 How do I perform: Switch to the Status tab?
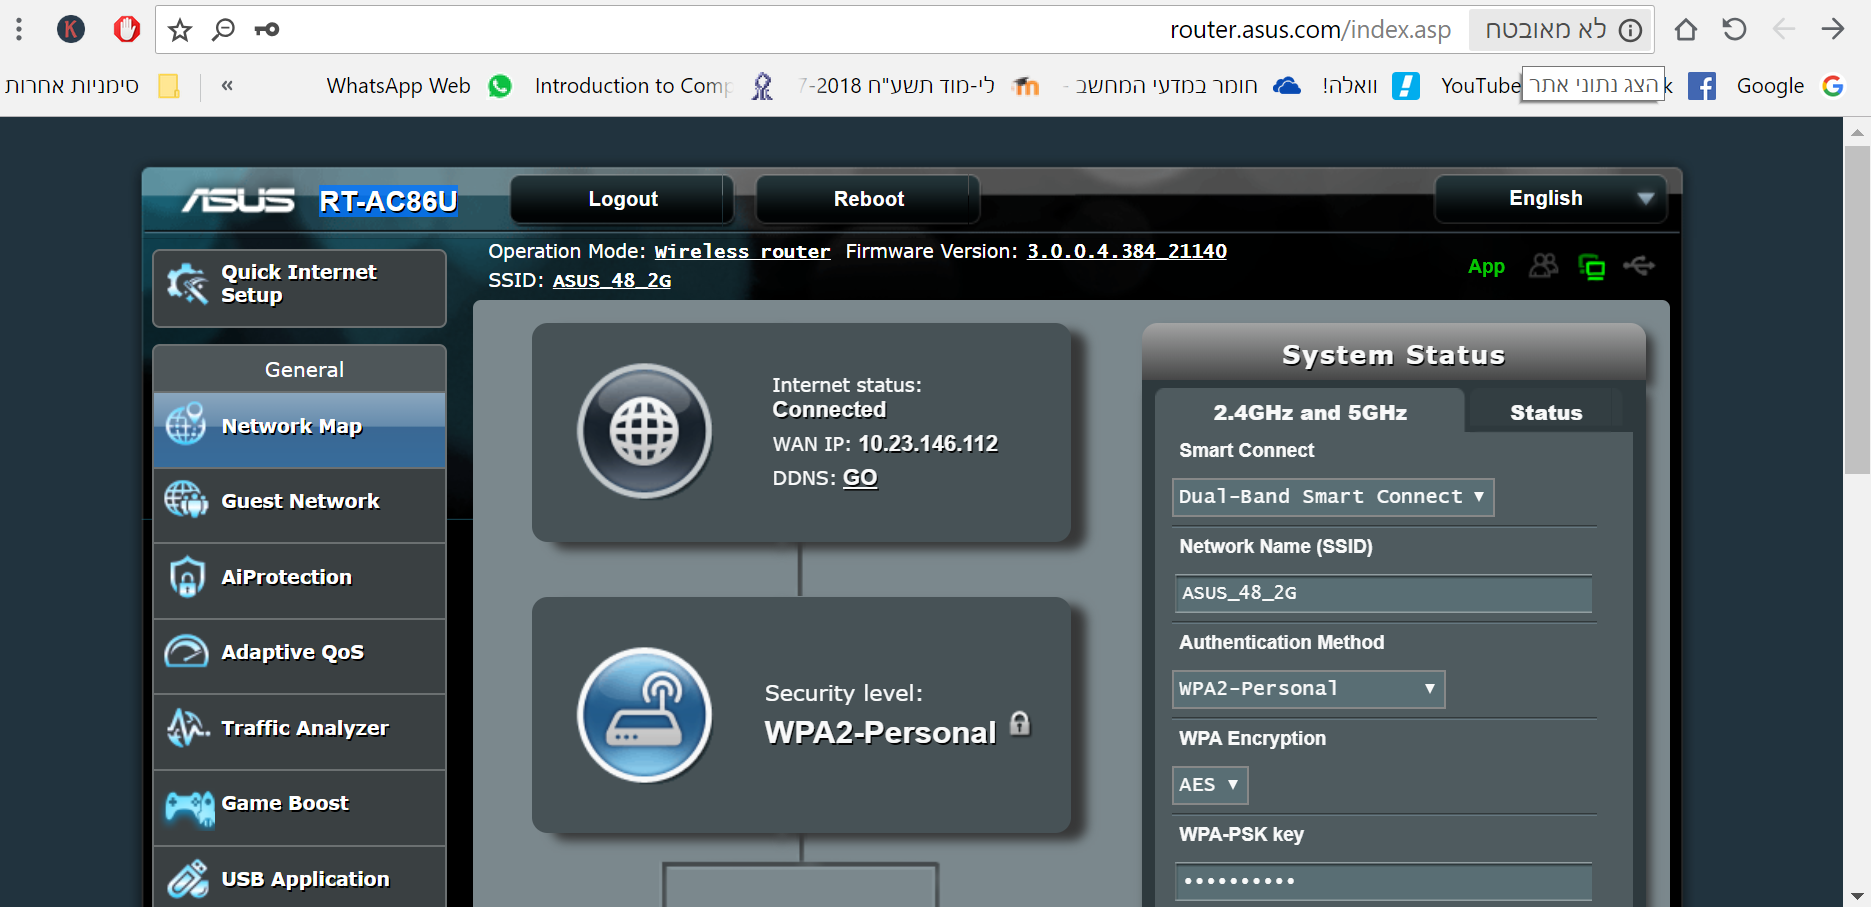pyautogui.click(x=1546, y=413)
